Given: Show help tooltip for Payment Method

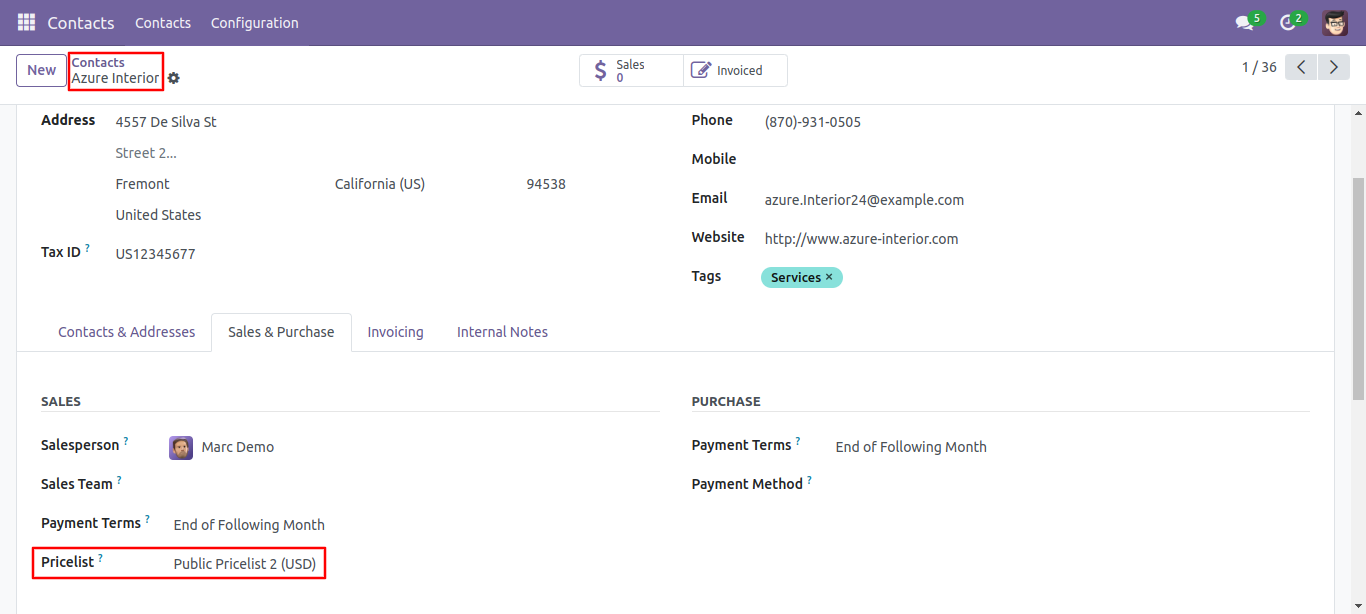Looking at the screenshot, I should 809,480.
